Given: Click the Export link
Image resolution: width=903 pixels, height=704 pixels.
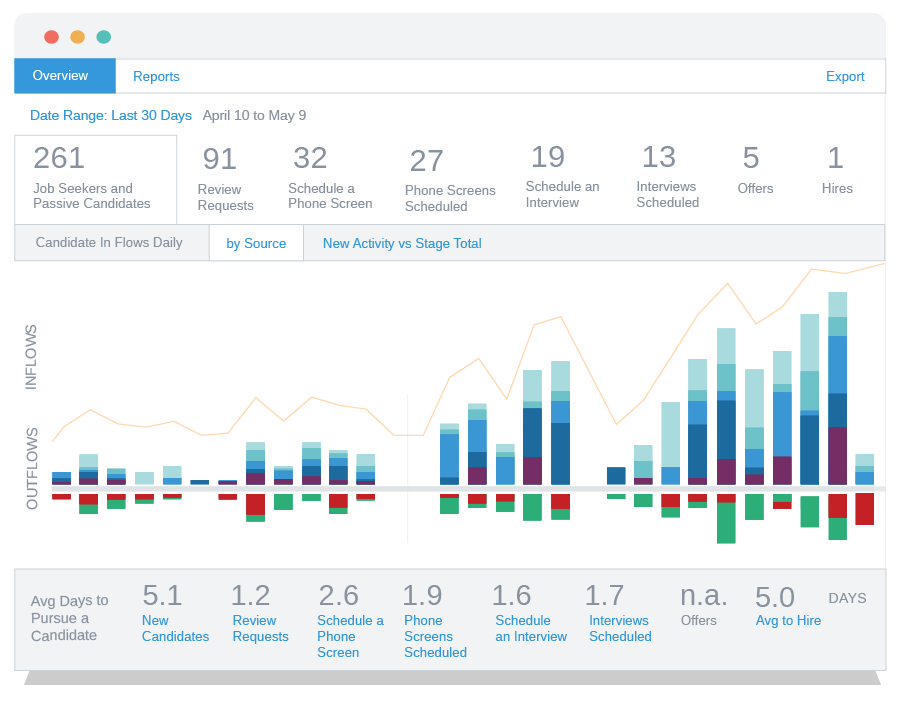Looking at the screenshot, I should click(845, 76).
